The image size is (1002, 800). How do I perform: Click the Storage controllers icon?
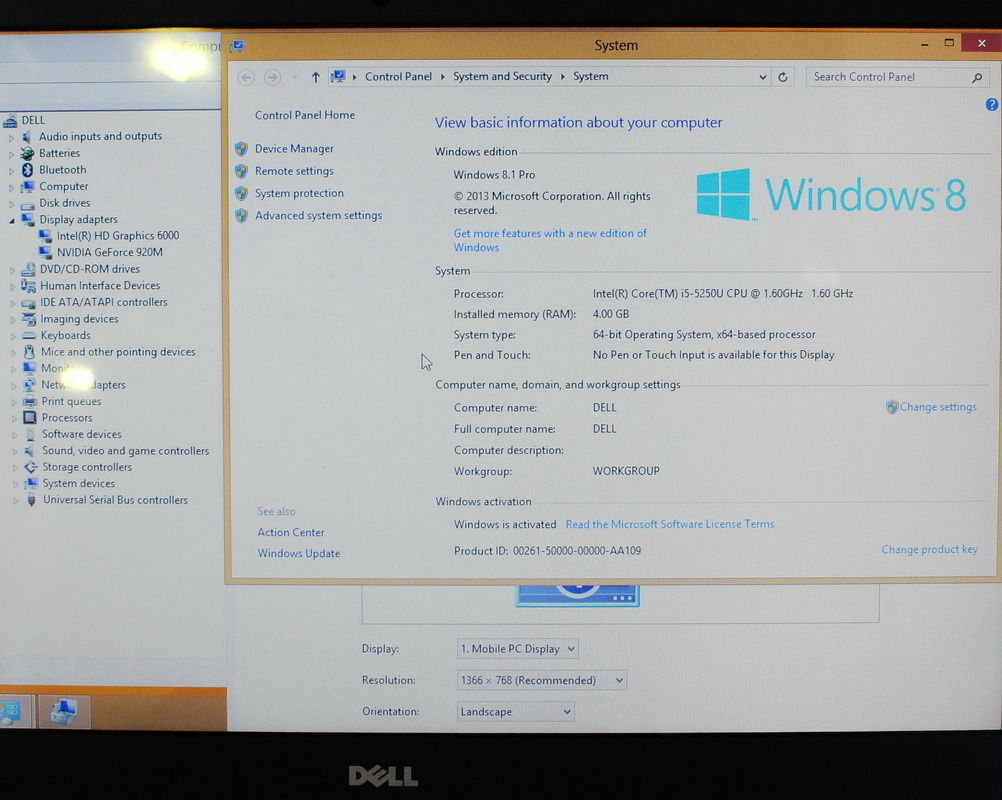(31, 467)
